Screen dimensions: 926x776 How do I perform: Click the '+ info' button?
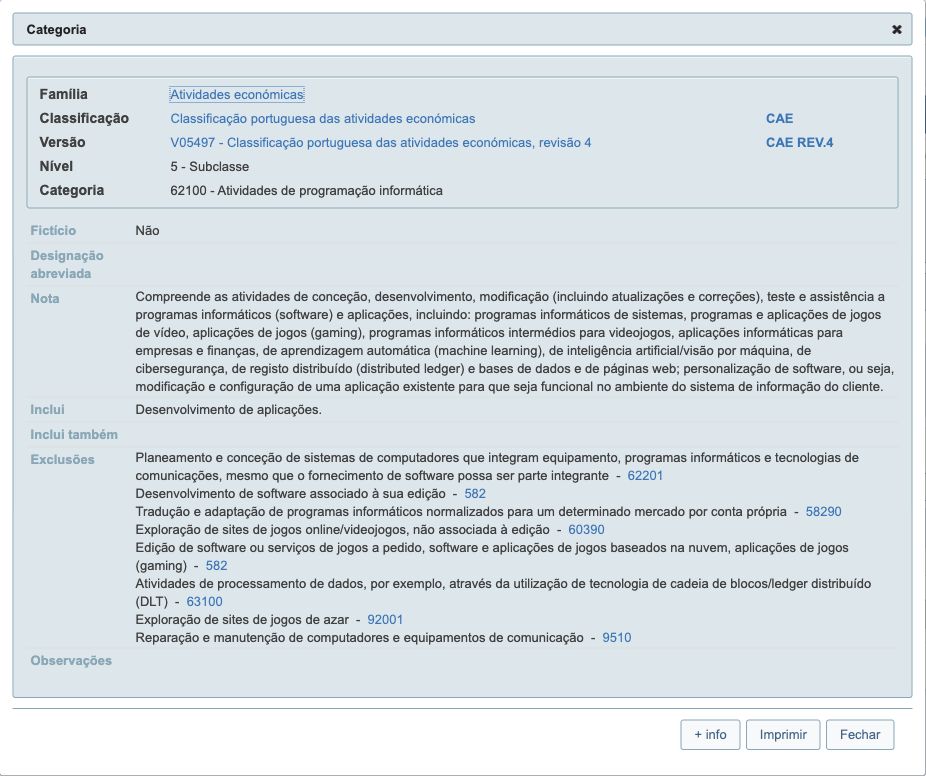coord(710,735)
